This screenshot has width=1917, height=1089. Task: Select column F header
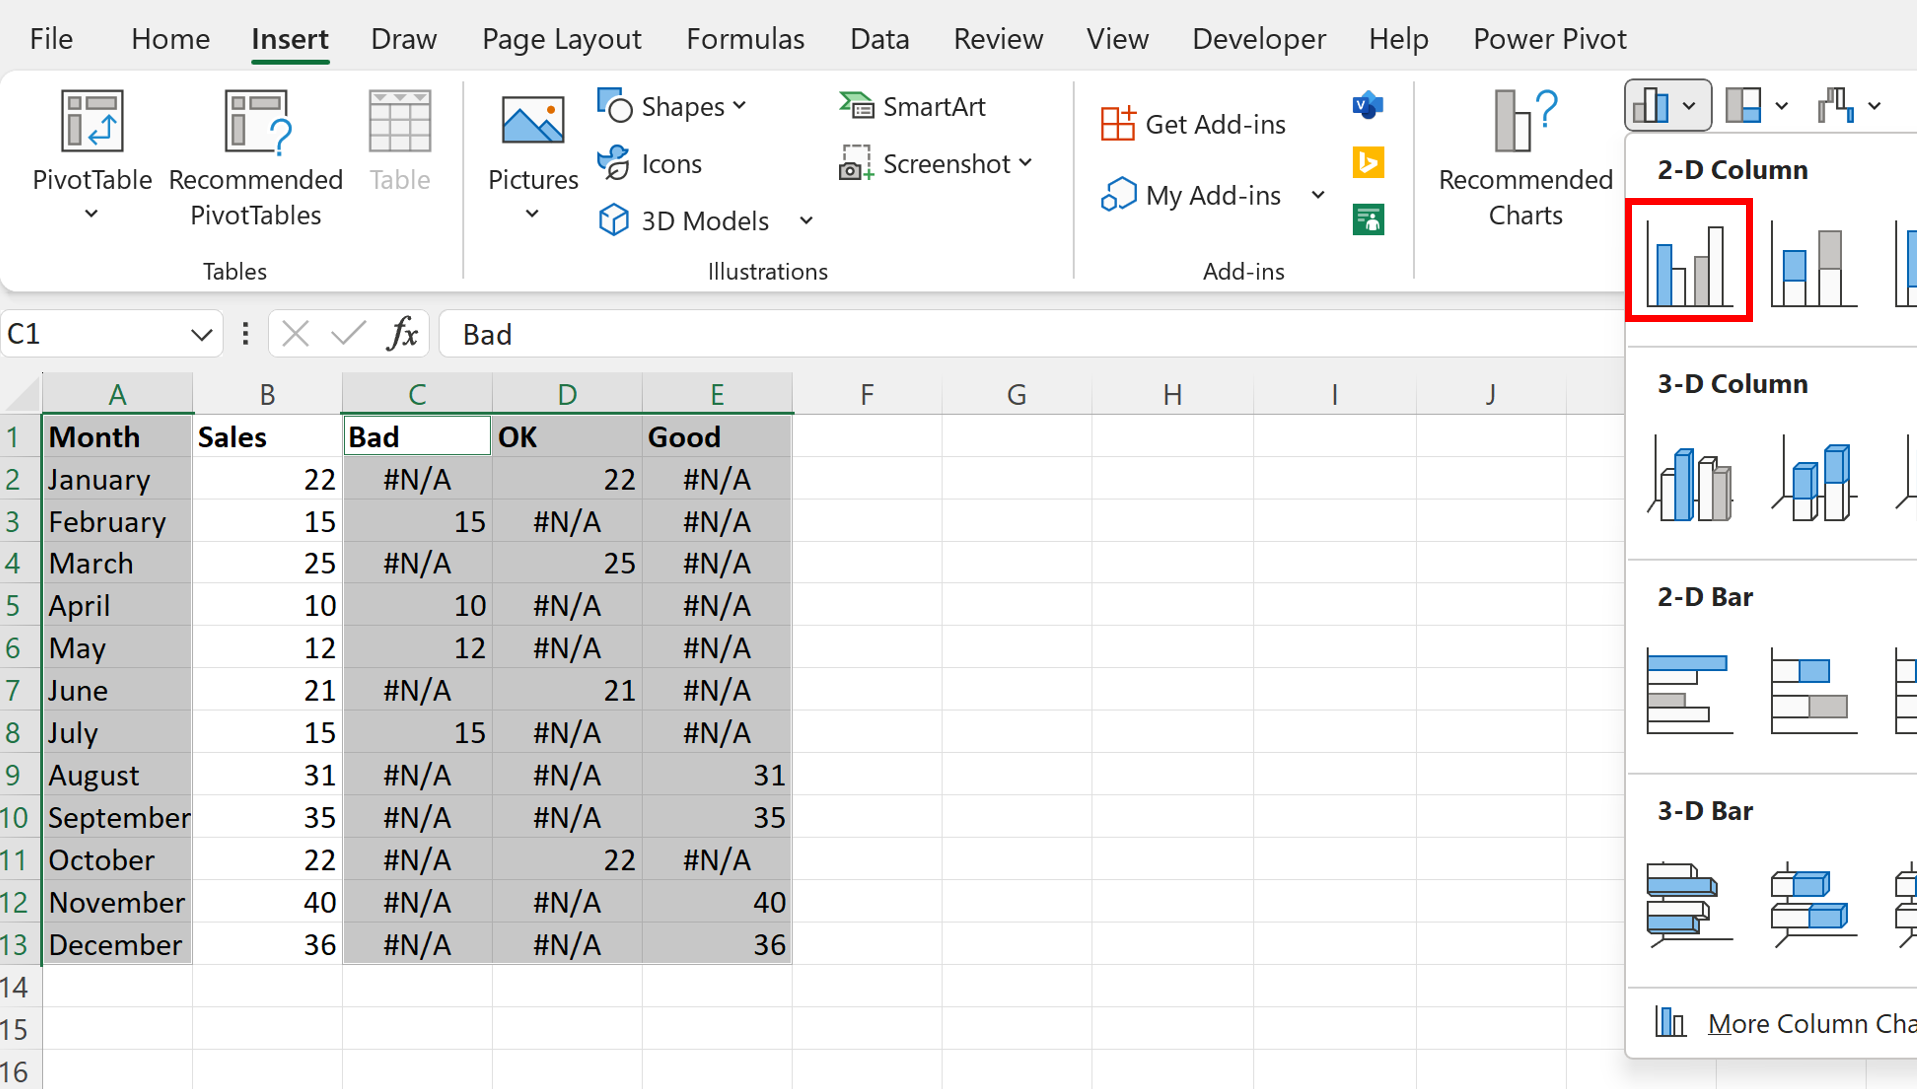[866, 395]
